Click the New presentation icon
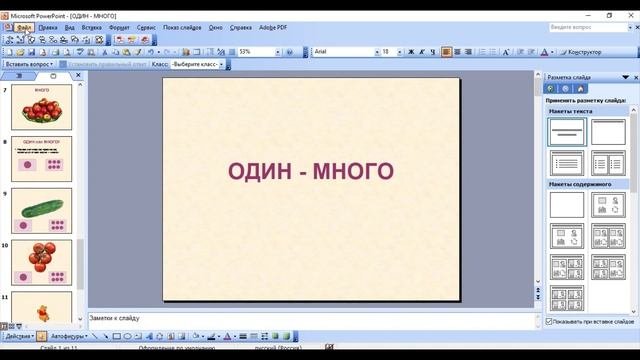640x360 pixels. (x=9, y=52)
